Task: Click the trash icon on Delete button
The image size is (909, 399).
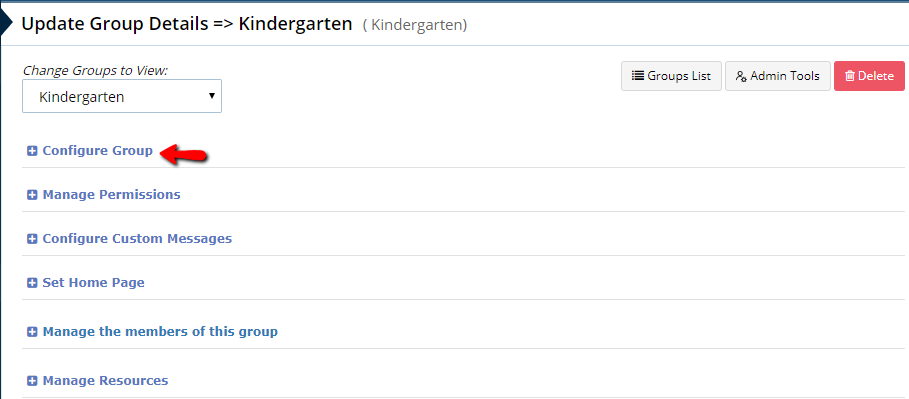Action: coord(850,76)
